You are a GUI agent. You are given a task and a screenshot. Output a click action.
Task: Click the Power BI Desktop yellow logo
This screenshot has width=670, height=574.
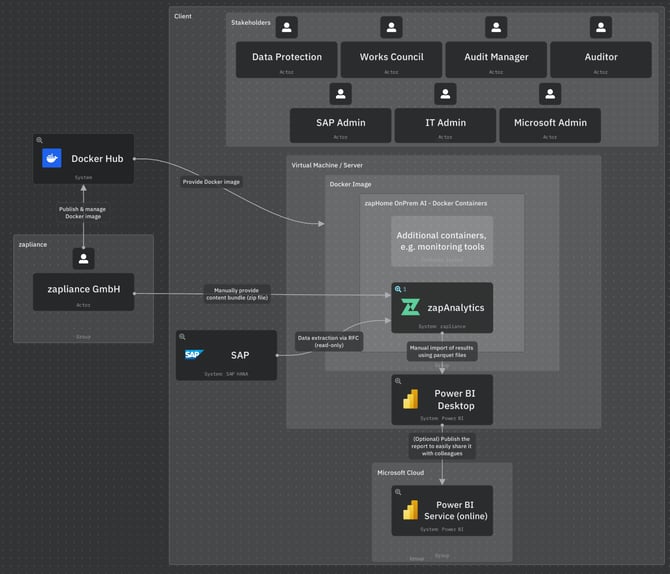click(410, 399)
